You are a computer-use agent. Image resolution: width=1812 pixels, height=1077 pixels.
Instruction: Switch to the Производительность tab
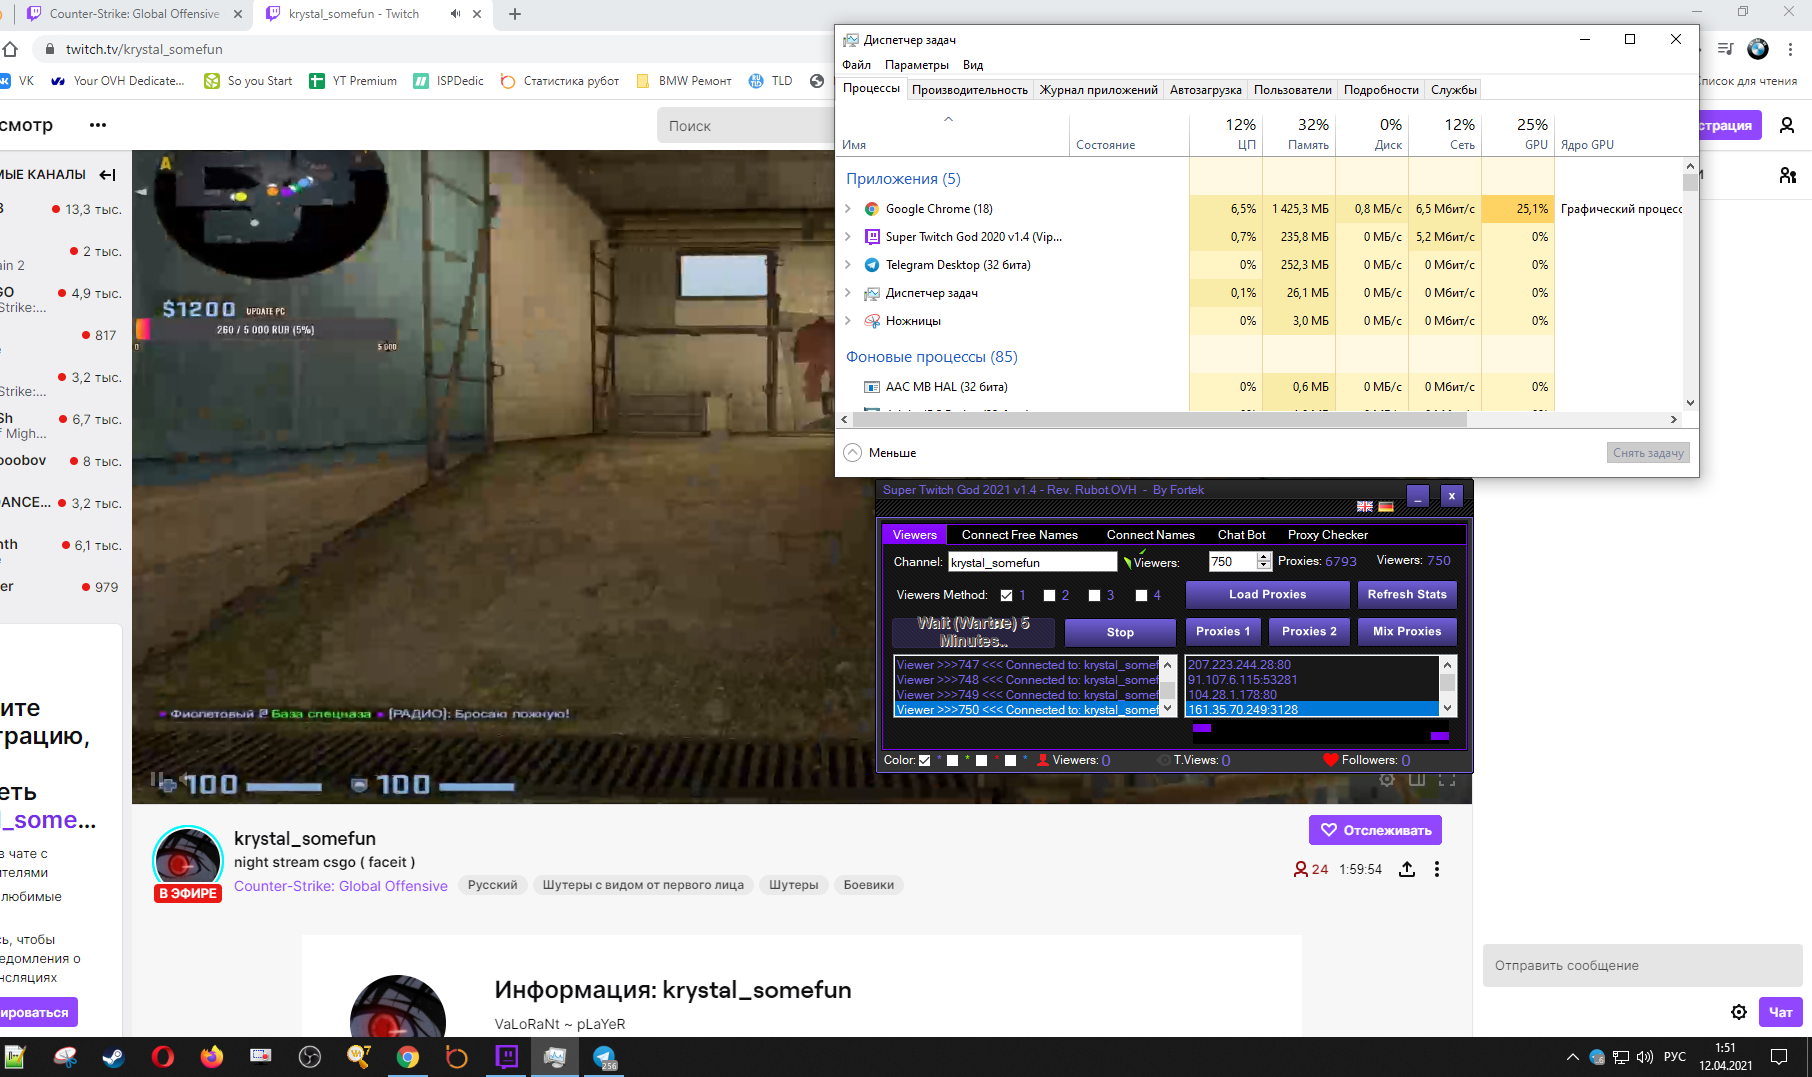pyautogui.click(x=969, y=90)
